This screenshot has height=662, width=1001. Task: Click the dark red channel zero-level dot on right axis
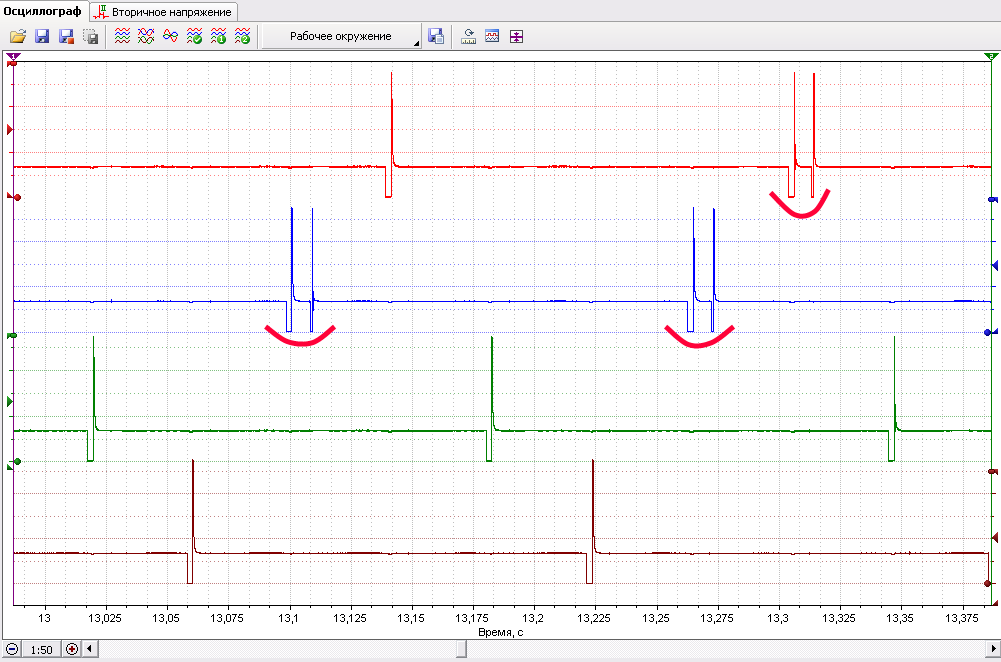coord(990,583)
